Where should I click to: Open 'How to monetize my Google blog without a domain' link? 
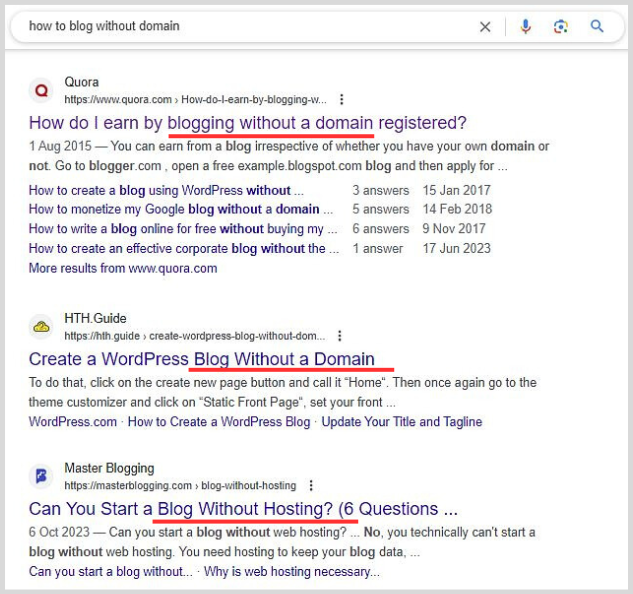click(x=181, y=209)
